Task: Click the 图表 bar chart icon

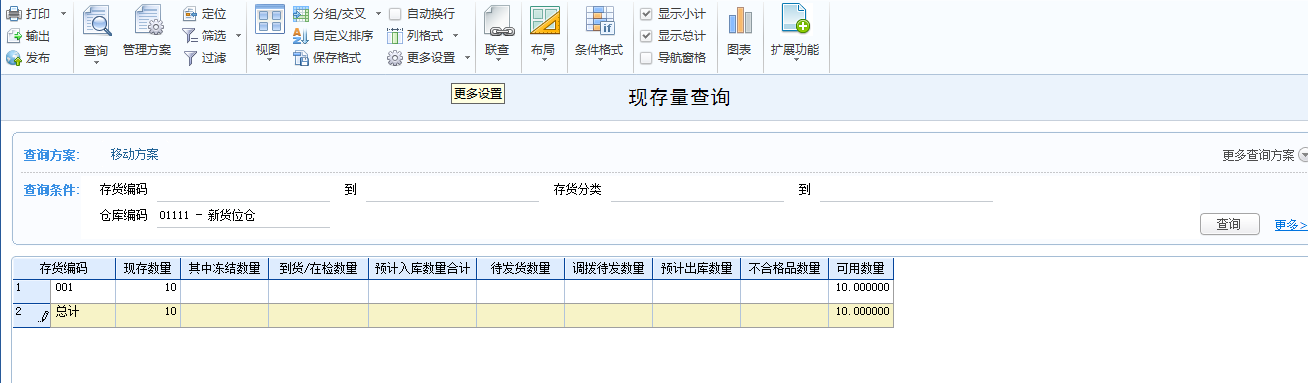Action: pos(740,20)
